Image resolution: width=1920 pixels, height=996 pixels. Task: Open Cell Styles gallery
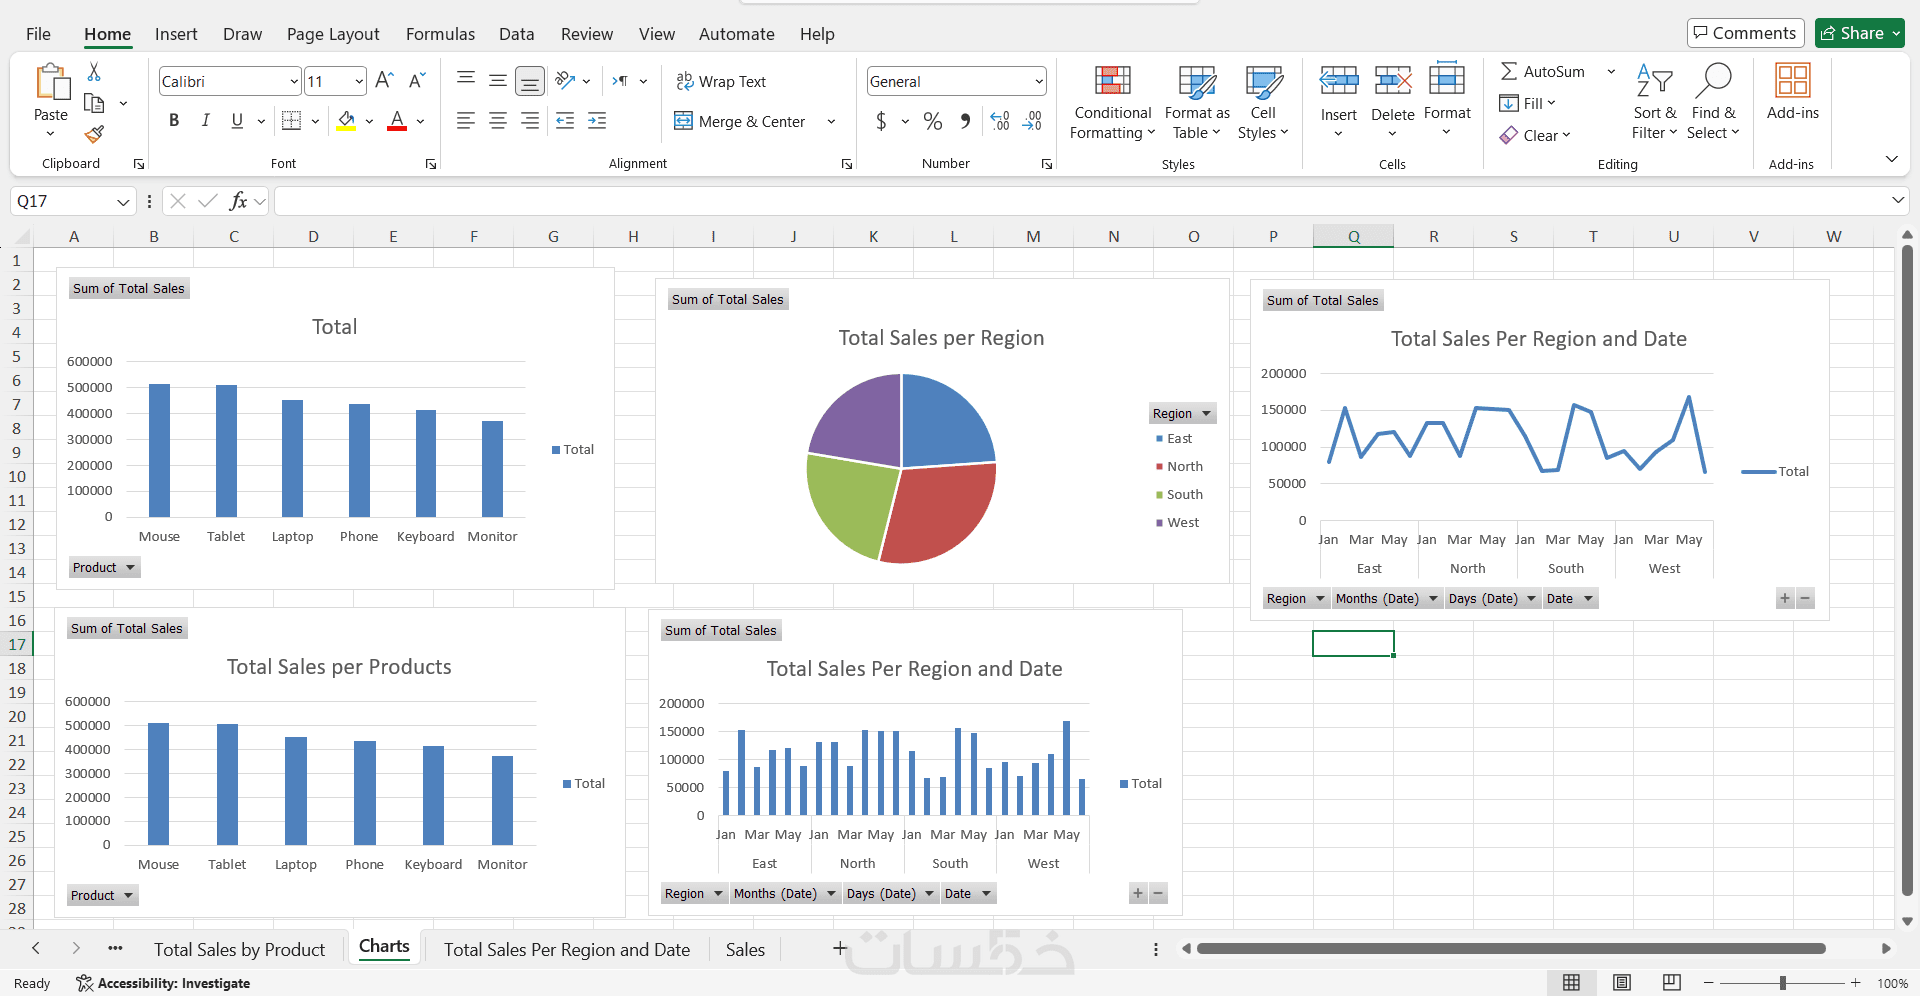(x=1264, y=80)
